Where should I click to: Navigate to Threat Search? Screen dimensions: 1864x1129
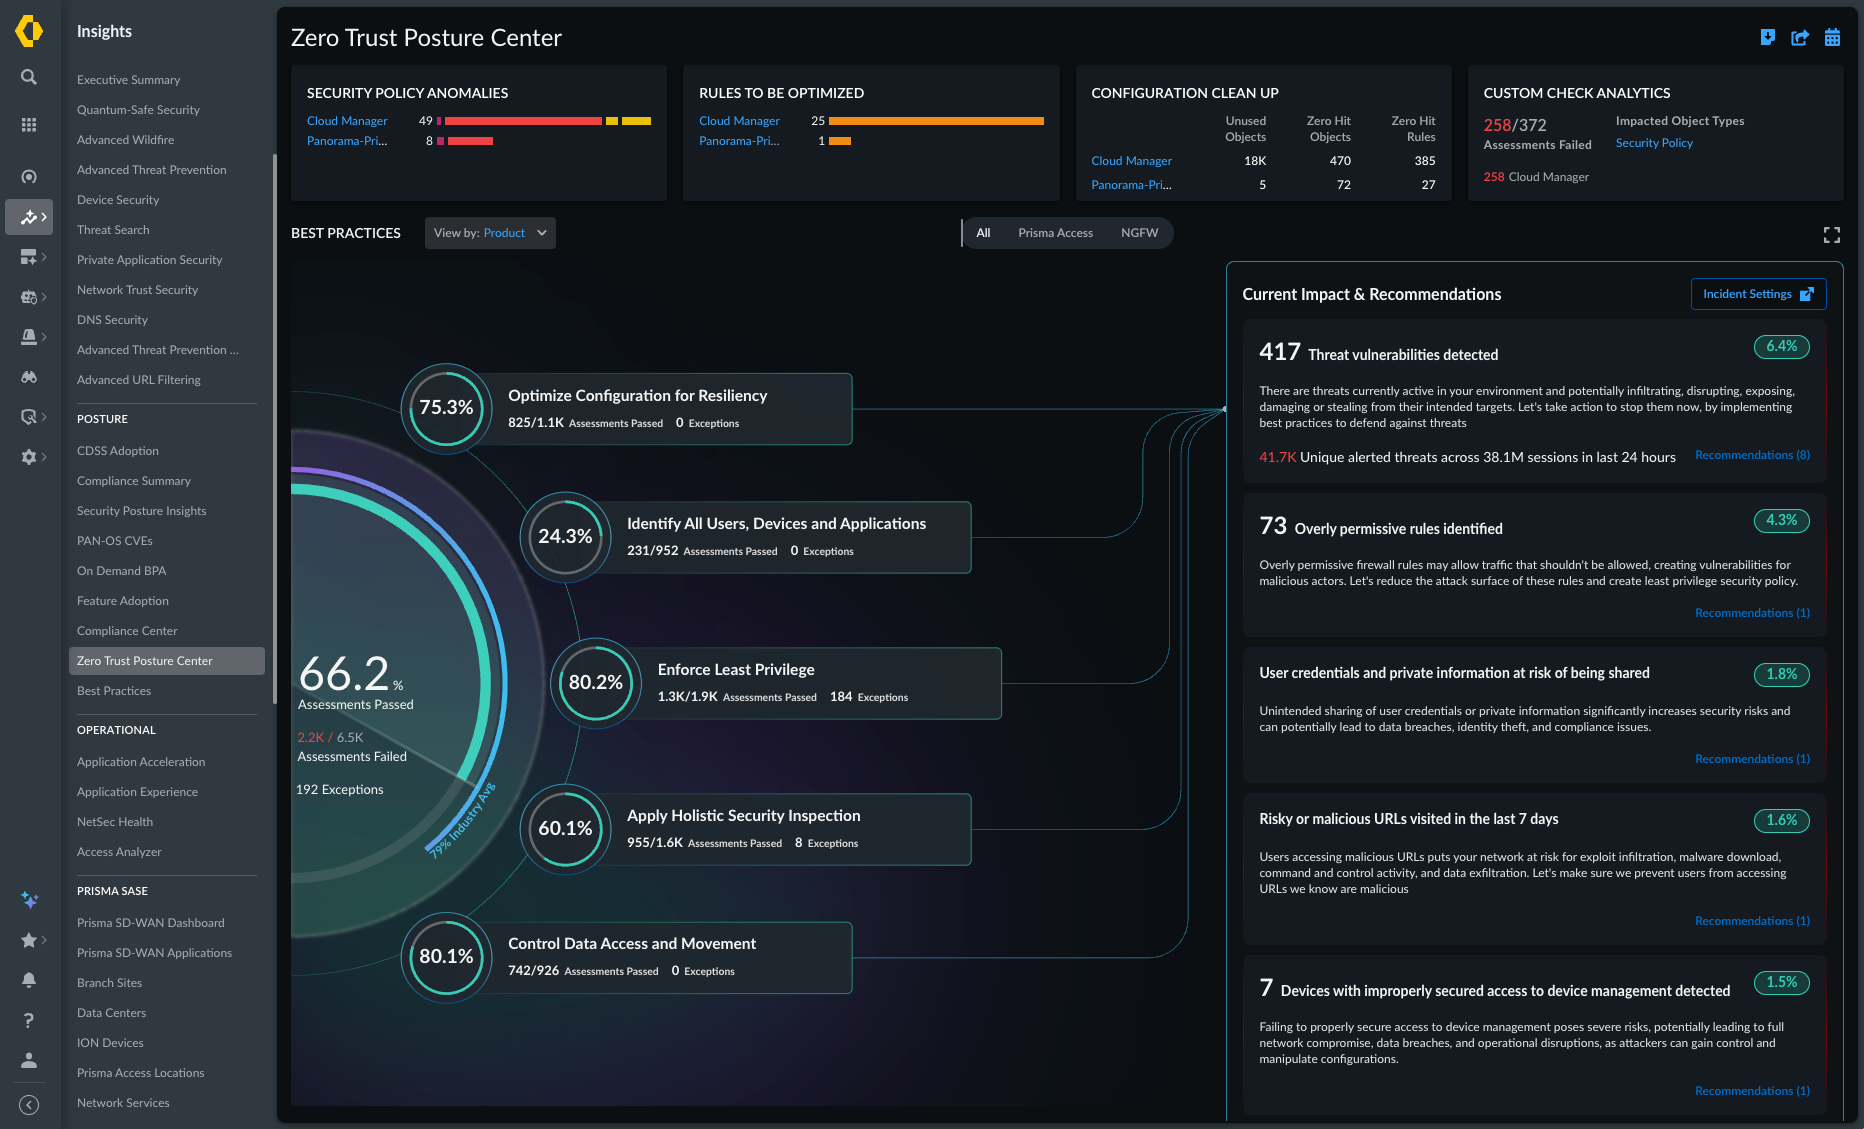(113, 230)
